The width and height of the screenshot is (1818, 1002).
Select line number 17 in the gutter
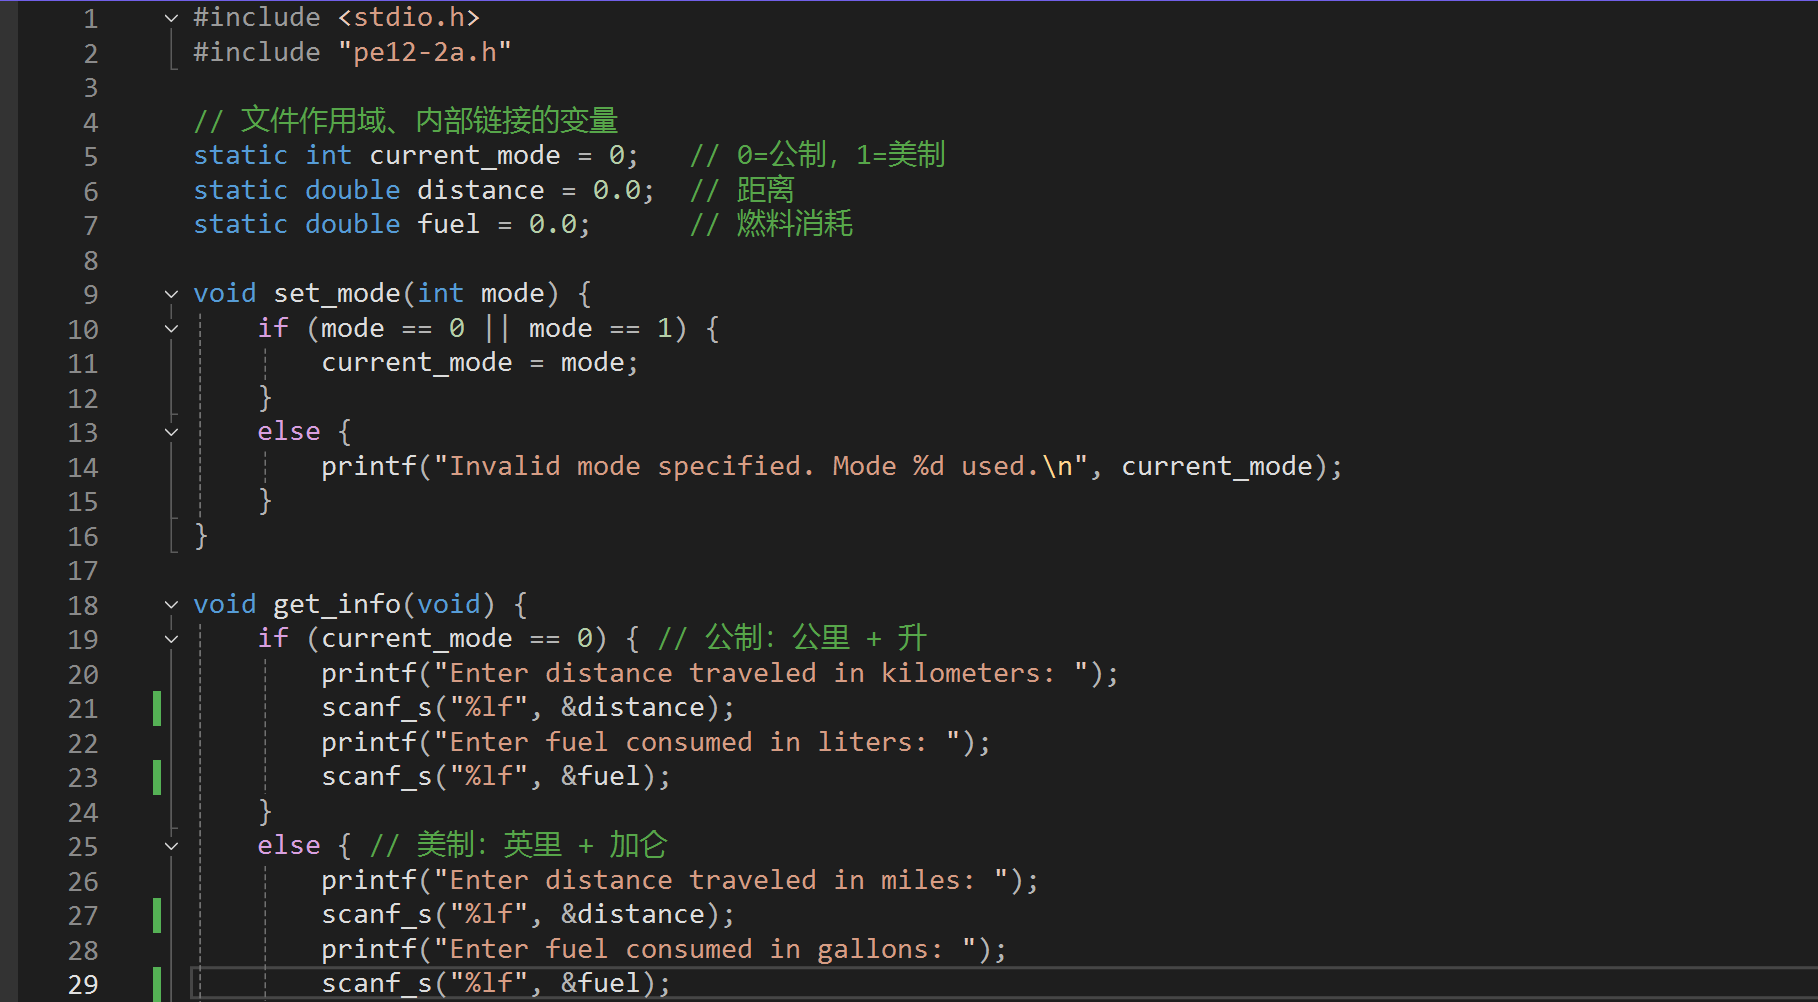(x=83, y=571)
